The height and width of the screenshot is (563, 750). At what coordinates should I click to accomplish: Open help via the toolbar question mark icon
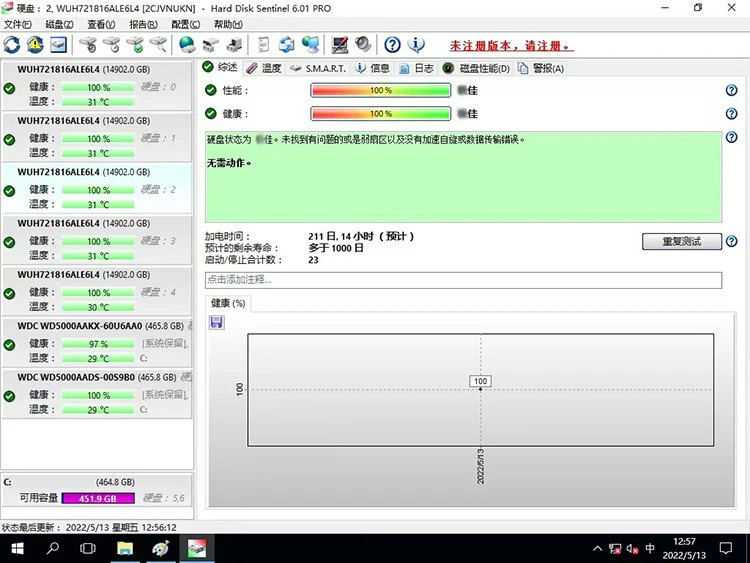[393, 45]
